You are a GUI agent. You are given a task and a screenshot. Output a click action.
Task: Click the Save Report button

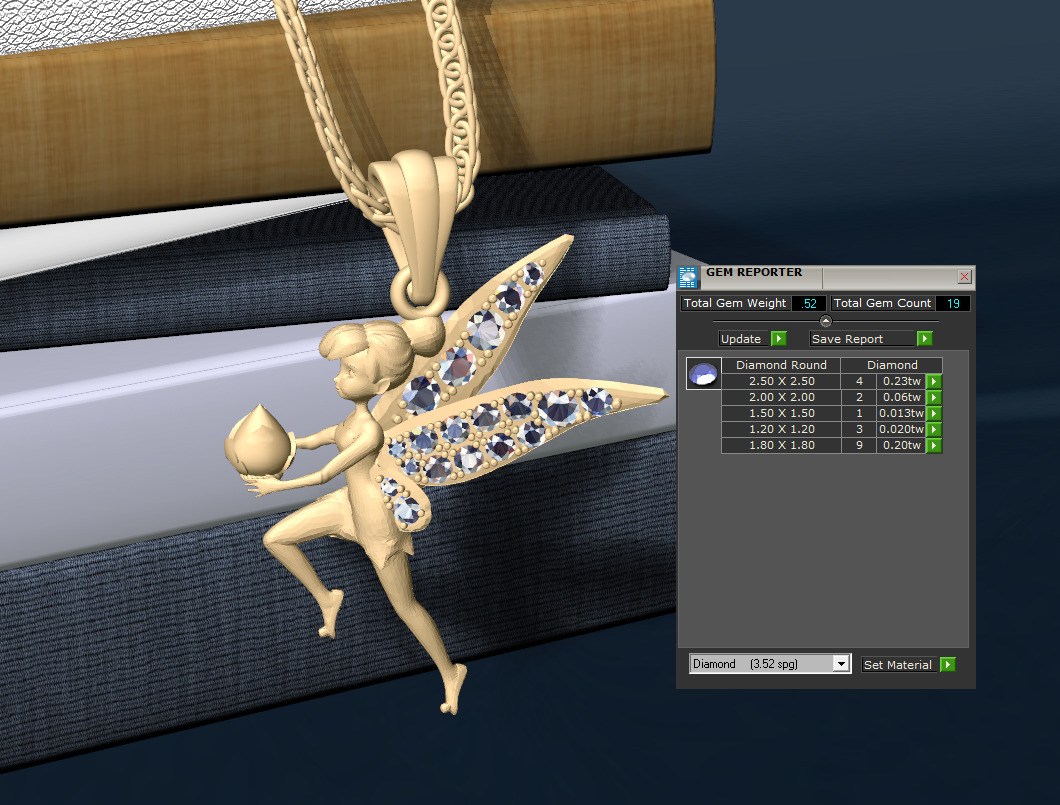(863, 339)
